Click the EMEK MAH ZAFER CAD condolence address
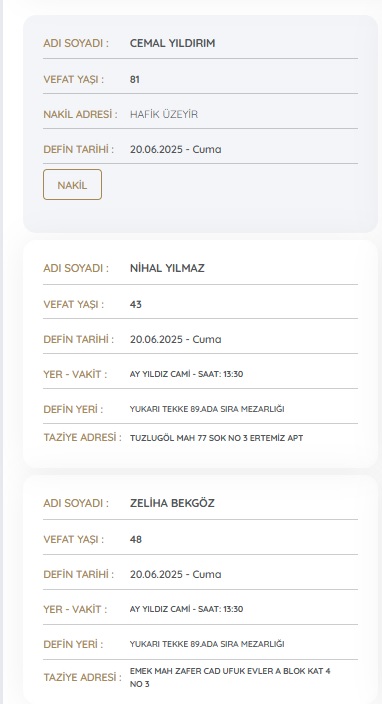This screenshot has width=382, height=704. 230,678
